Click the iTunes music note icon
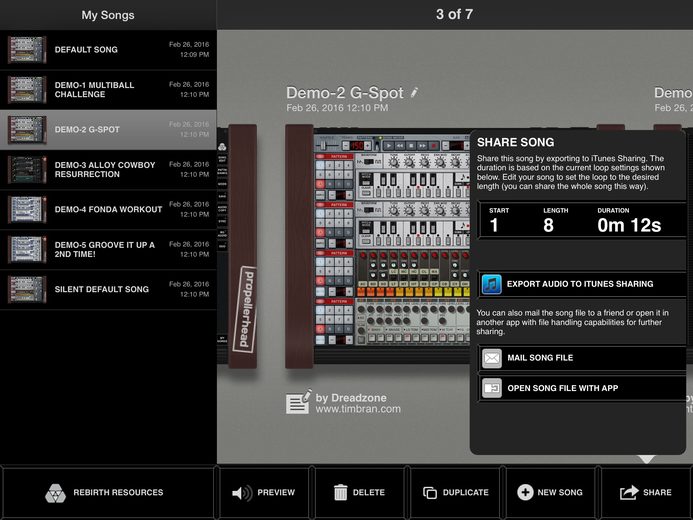693x520 pixels. 491,284
